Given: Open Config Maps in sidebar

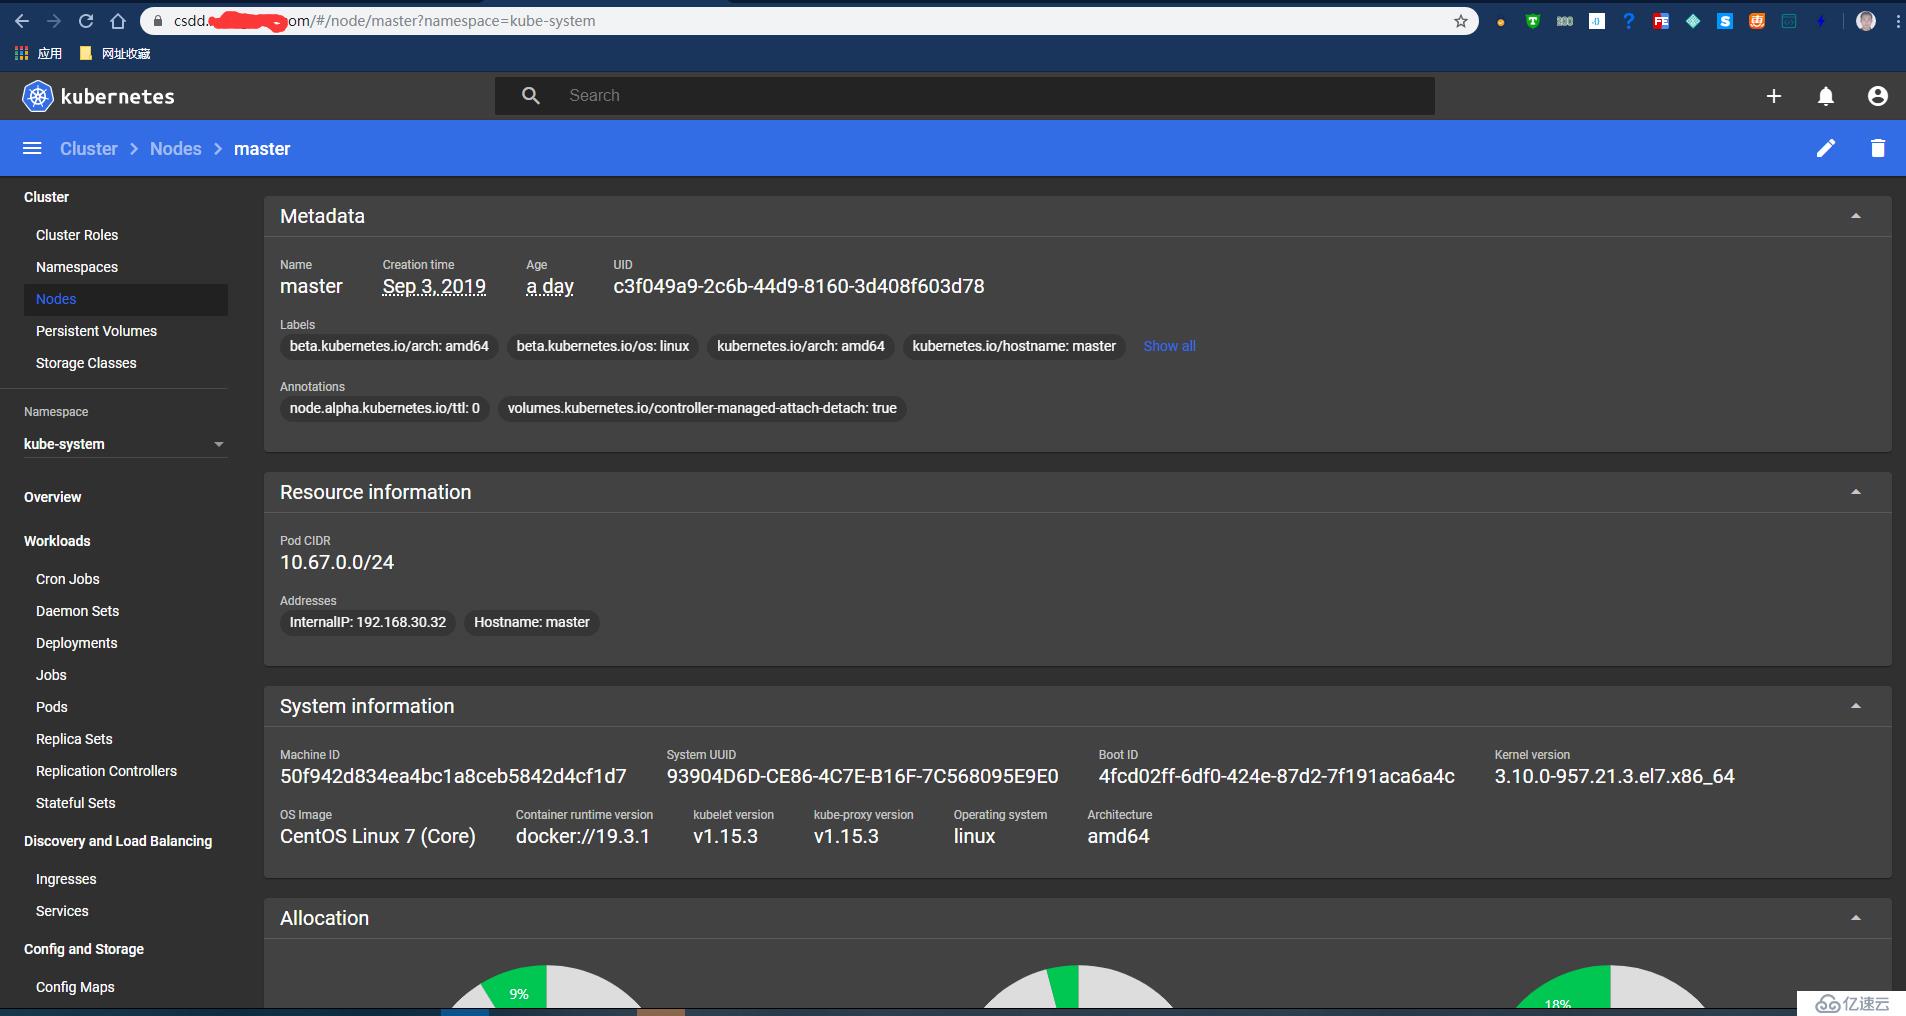Looking at the screenshot, I should coord(75,987).
